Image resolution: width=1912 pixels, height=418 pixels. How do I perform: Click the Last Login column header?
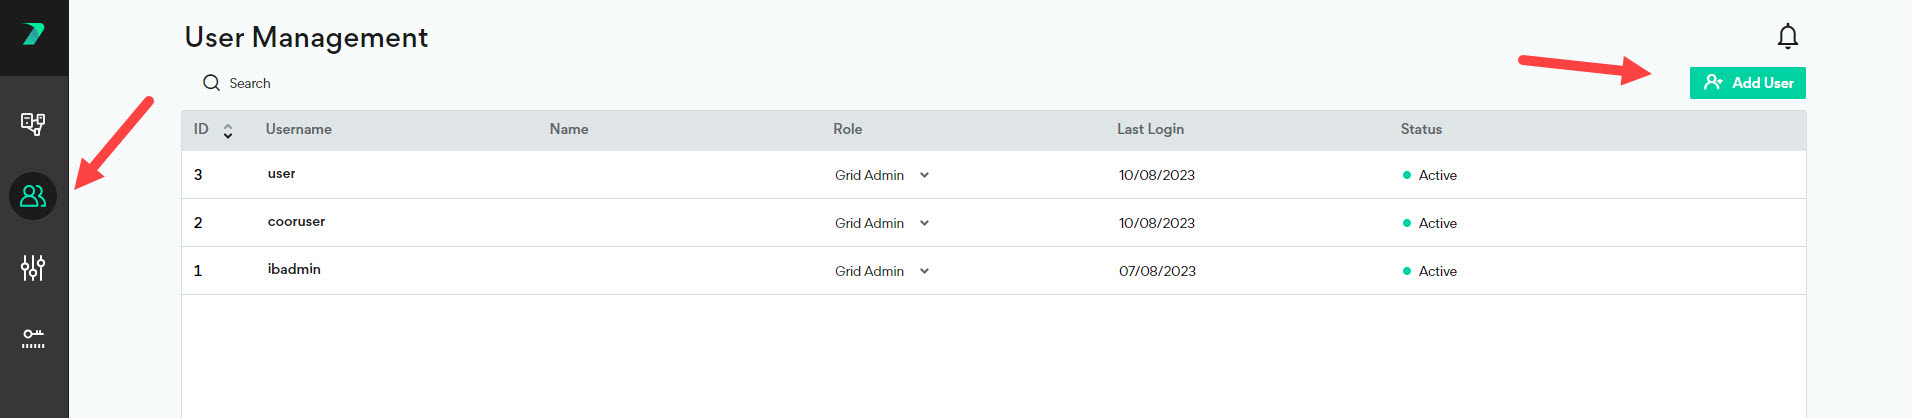pos(1150,129)
